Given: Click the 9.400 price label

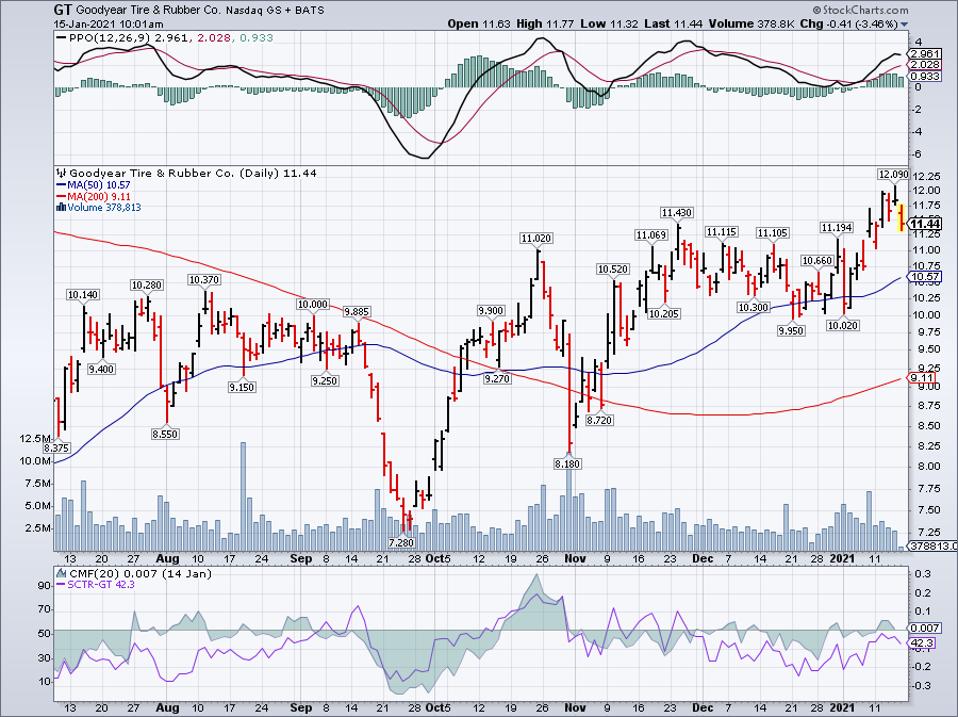Looking at the screenshot, I should point(101,369).
